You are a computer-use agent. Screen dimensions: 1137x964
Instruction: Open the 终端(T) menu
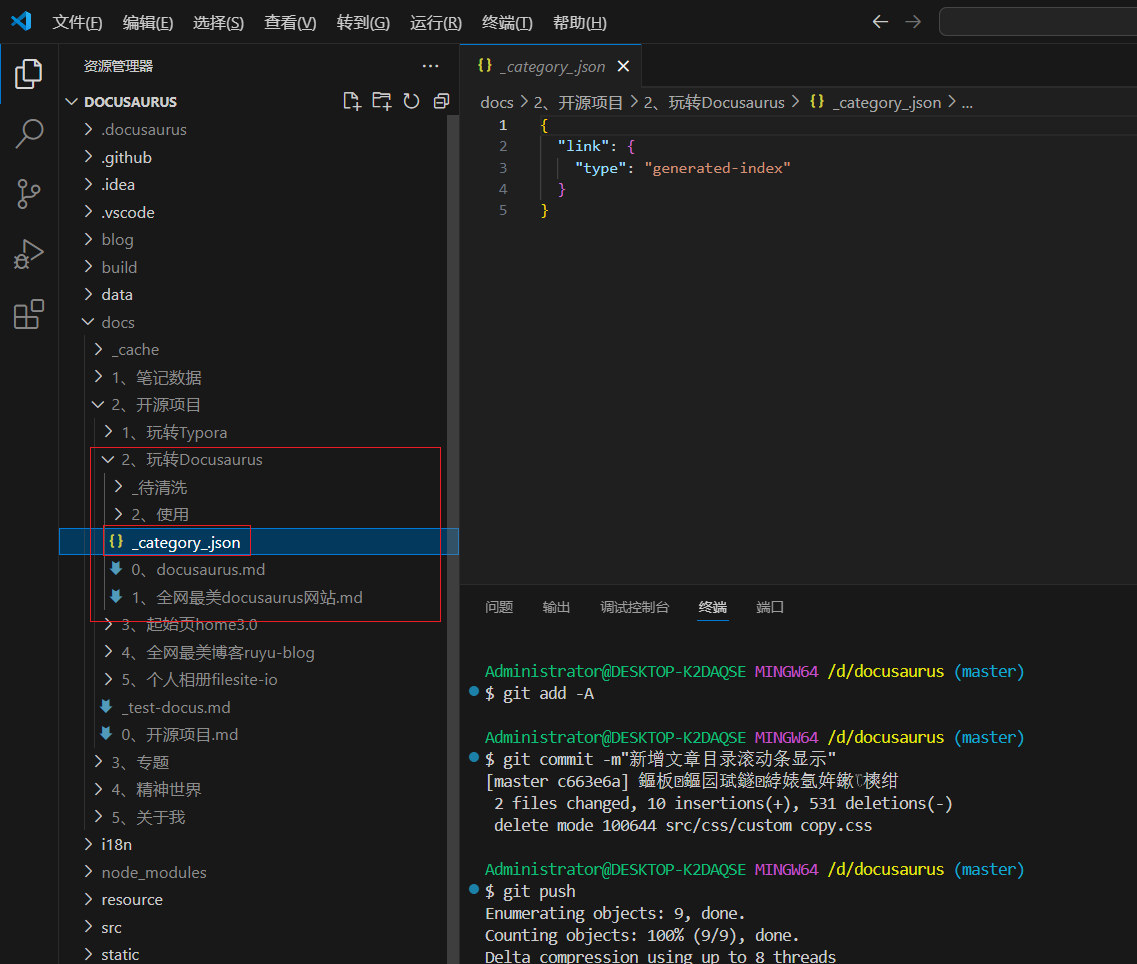click(508, 22)
